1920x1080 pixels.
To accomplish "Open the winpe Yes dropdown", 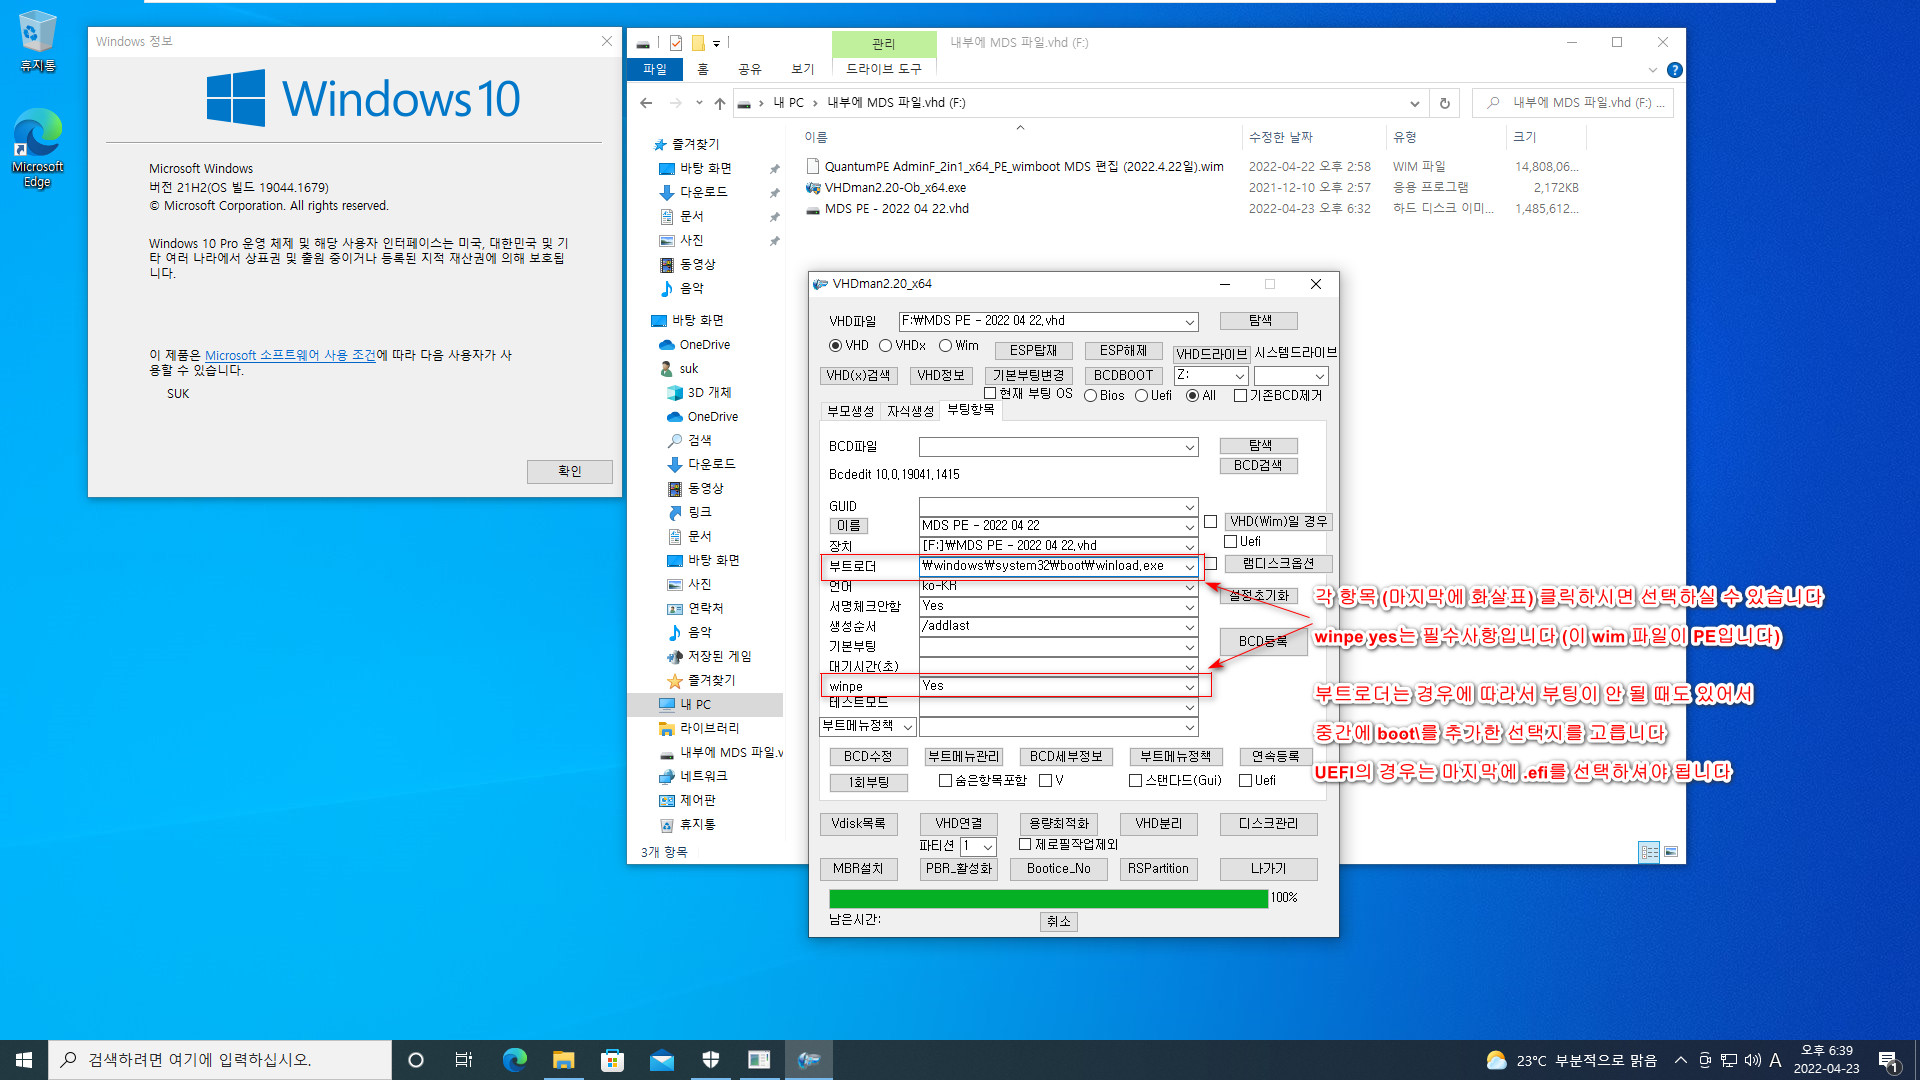I will click(1190, 687).
